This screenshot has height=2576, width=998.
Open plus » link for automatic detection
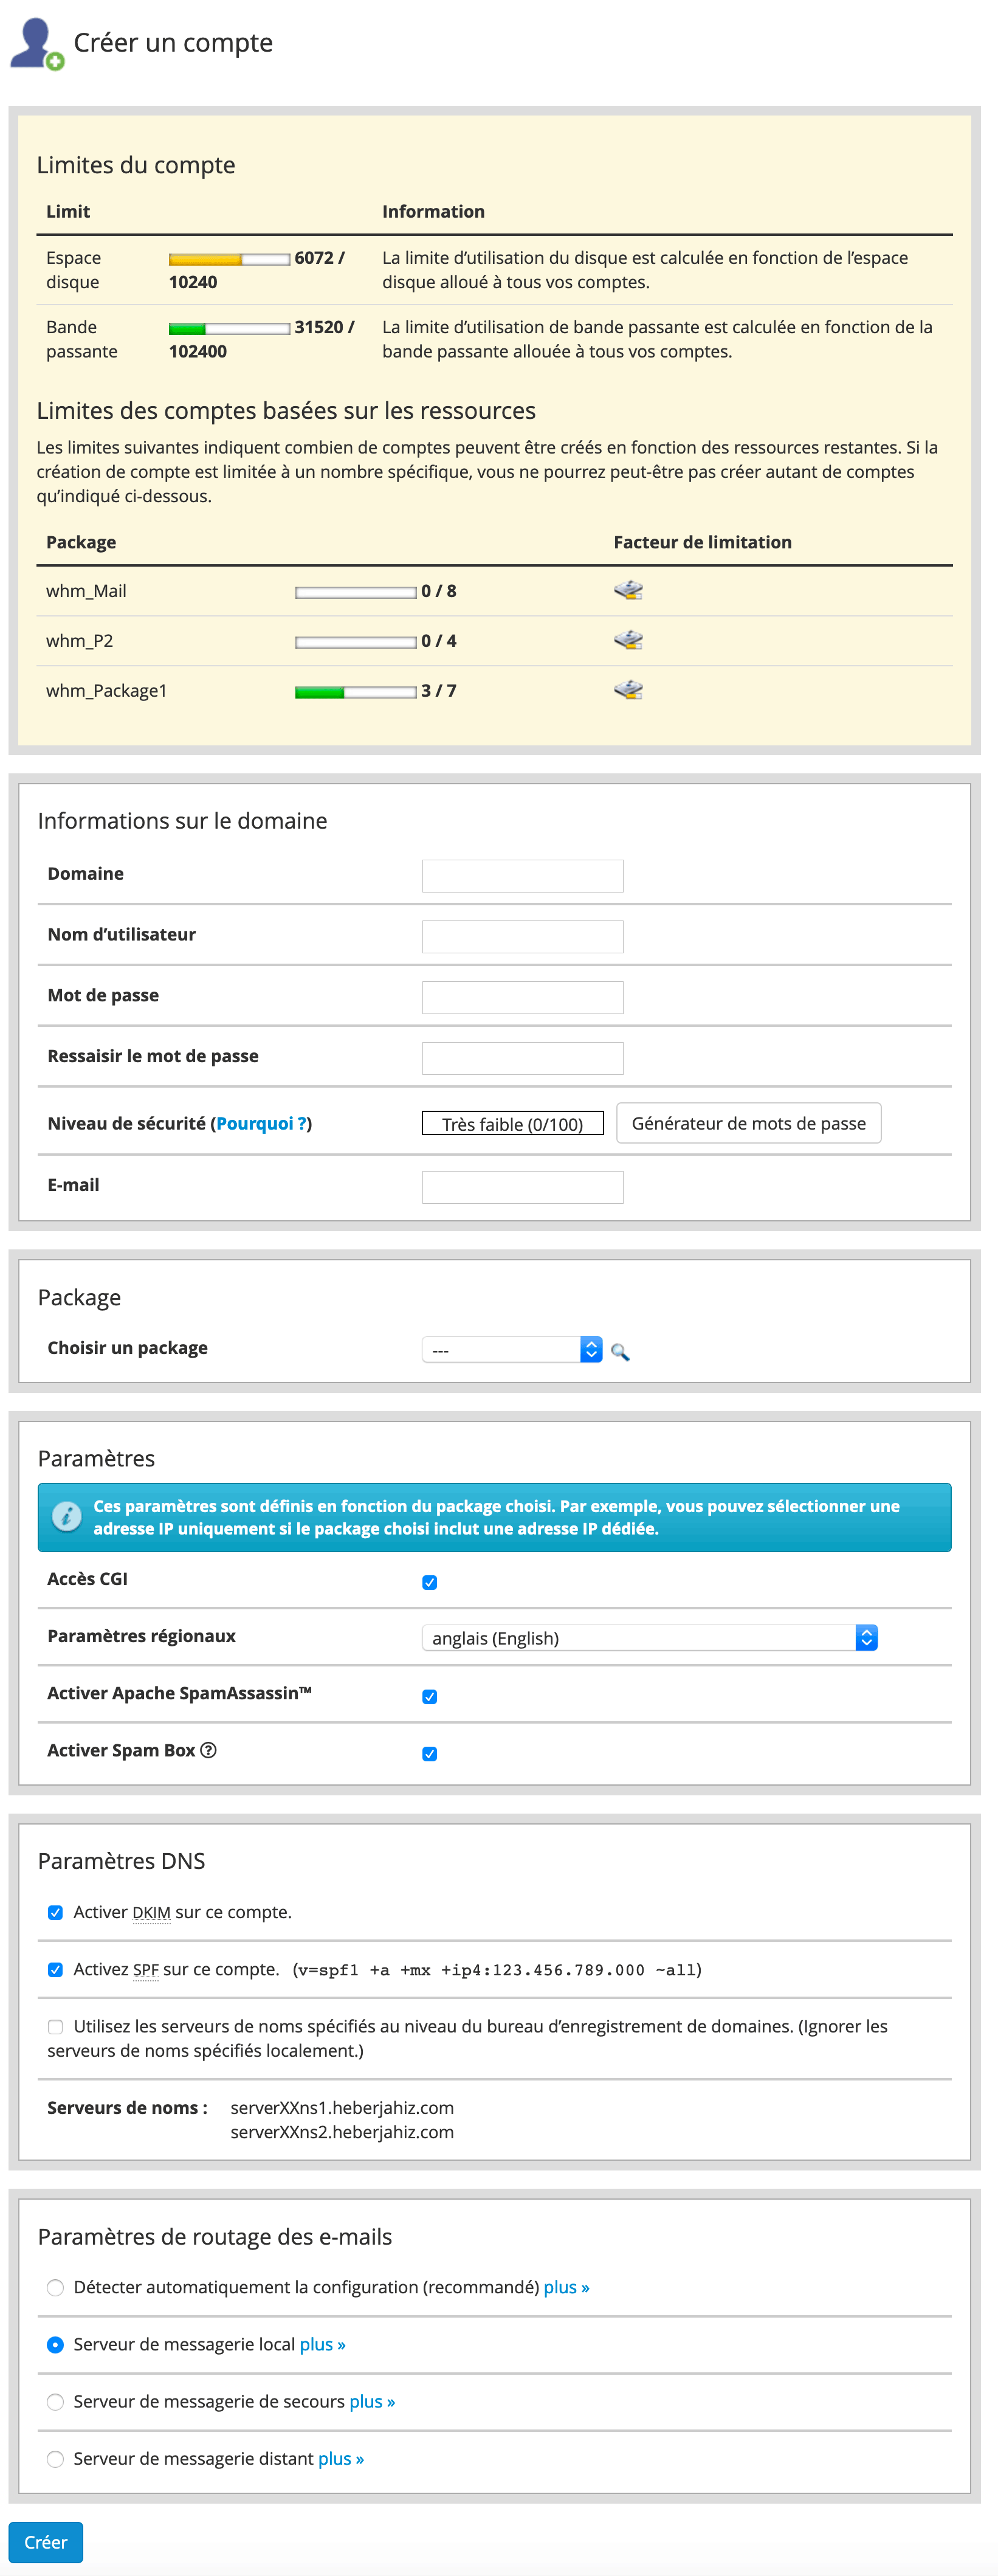click(566, 2287)
